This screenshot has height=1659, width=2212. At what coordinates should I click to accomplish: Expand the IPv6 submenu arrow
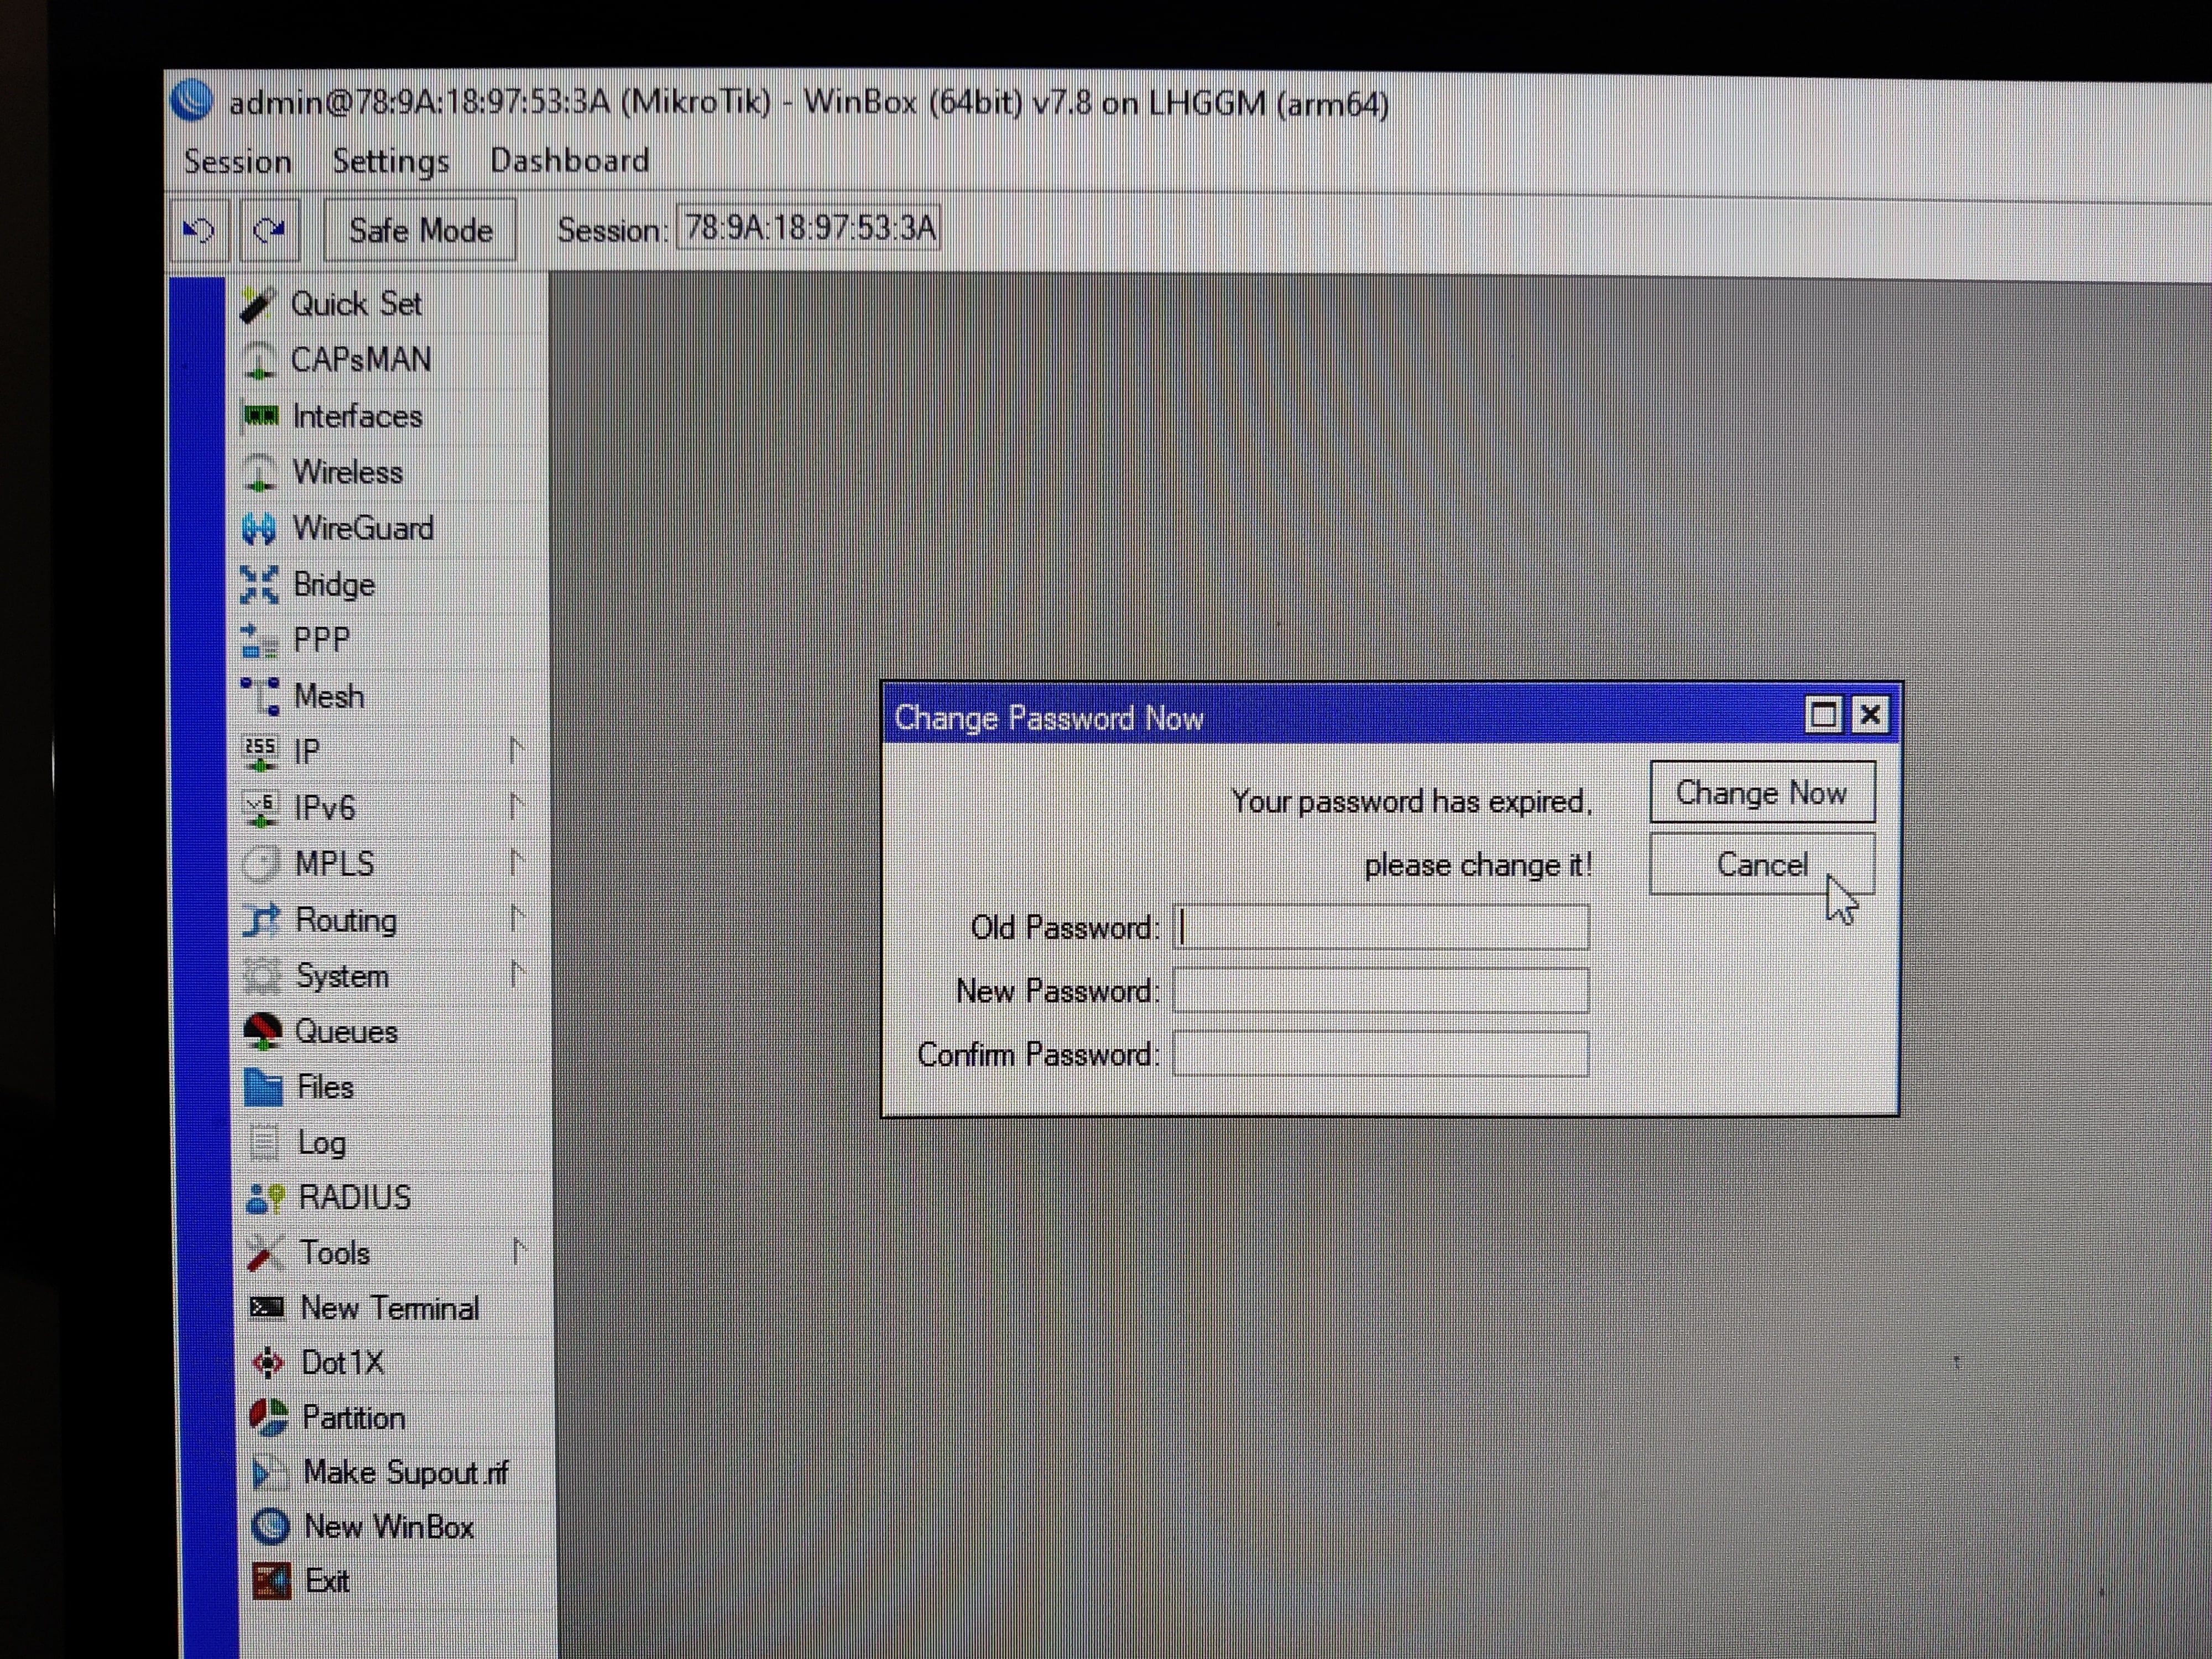[516, 806]
